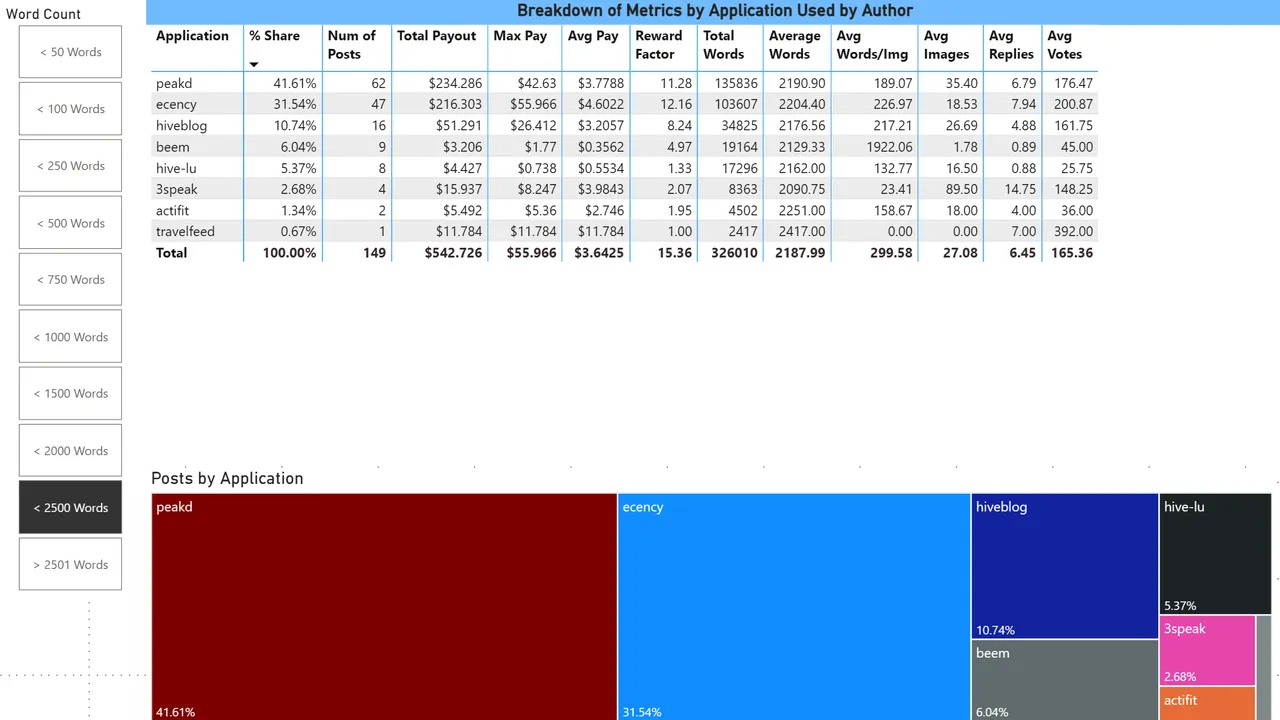Image resolution: width=1280 pixels, height=720 pixels.
Task: Click the actifit row name
Action: (172, 210)
